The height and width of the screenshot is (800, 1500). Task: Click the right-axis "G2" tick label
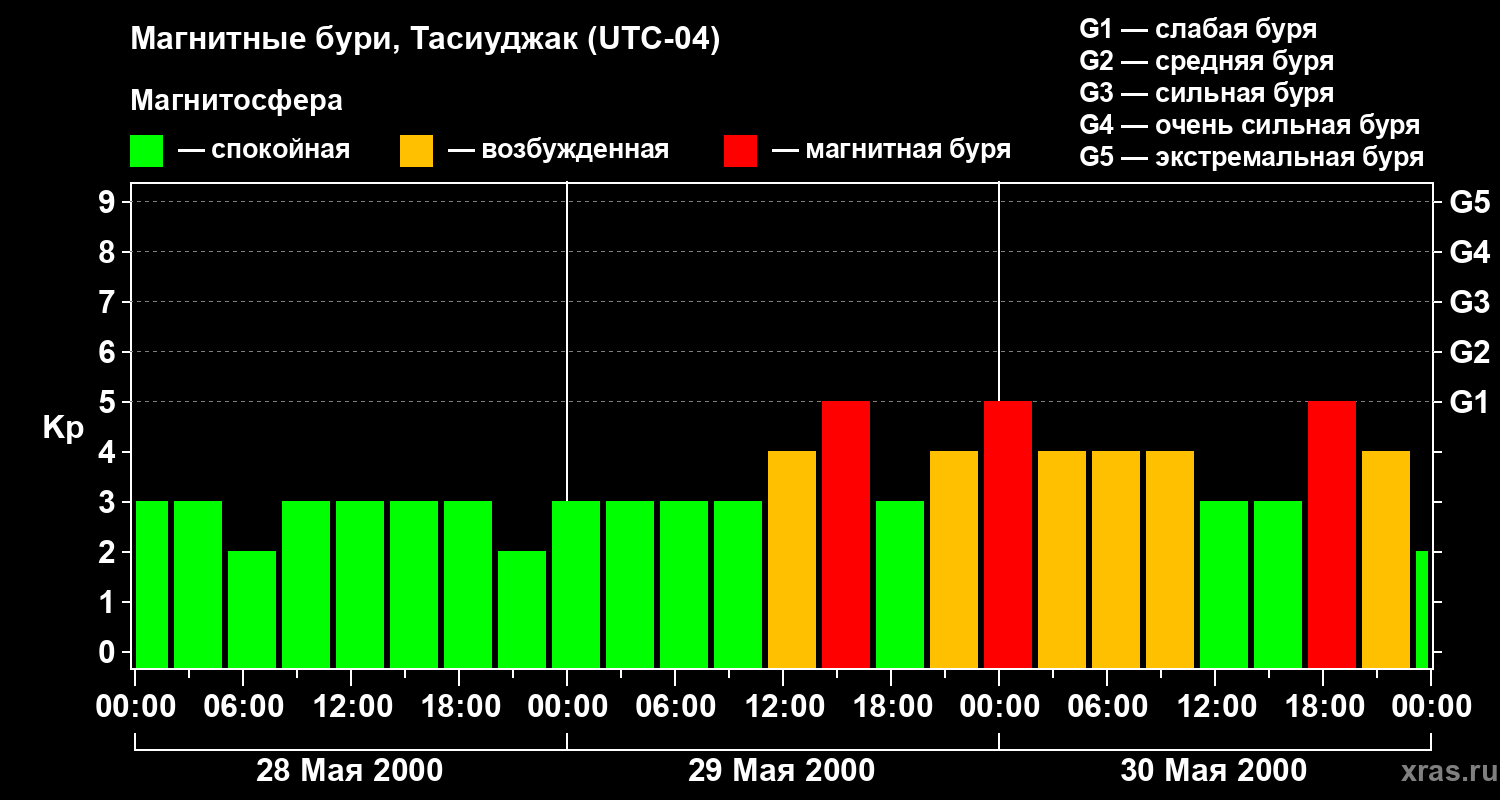tap(1469, 352)
